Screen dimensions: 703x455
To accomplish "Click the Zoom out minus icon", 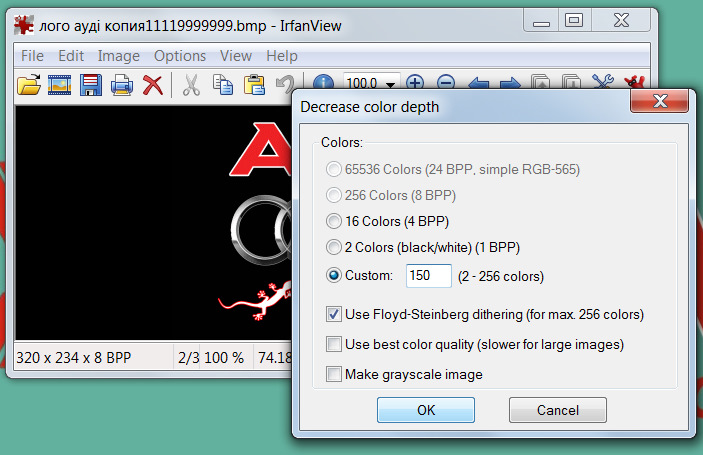I will pos(446,82).
